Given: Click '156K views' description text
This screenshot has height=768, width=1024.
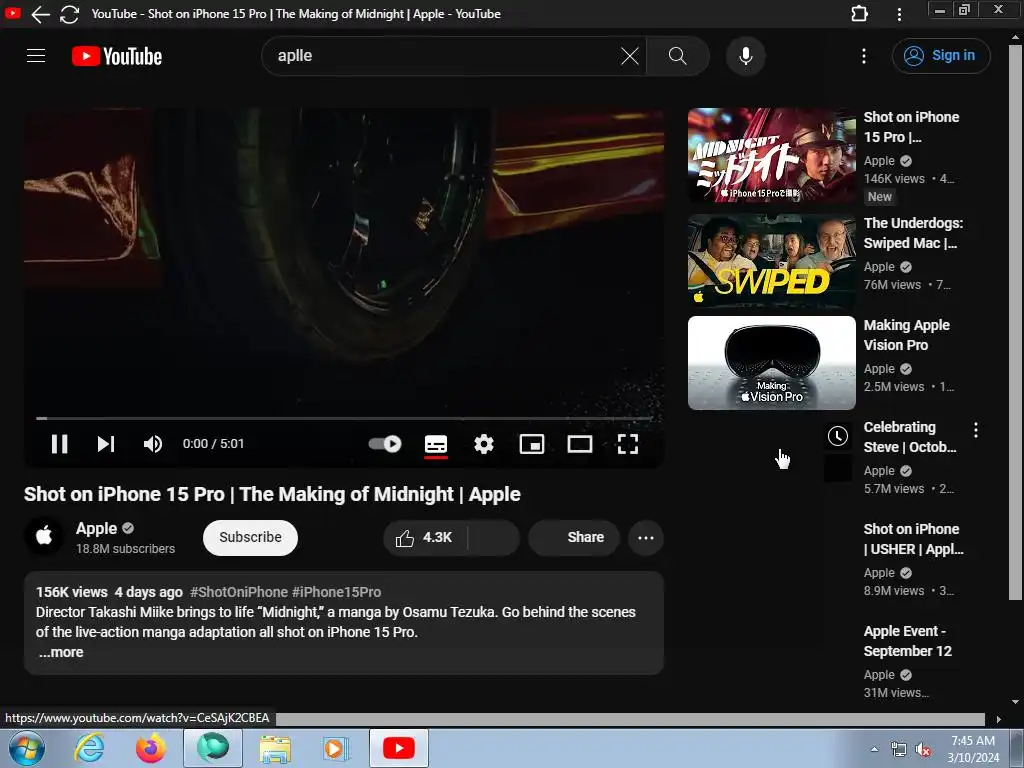Looking at the screenshot, I should click(72, 592).
